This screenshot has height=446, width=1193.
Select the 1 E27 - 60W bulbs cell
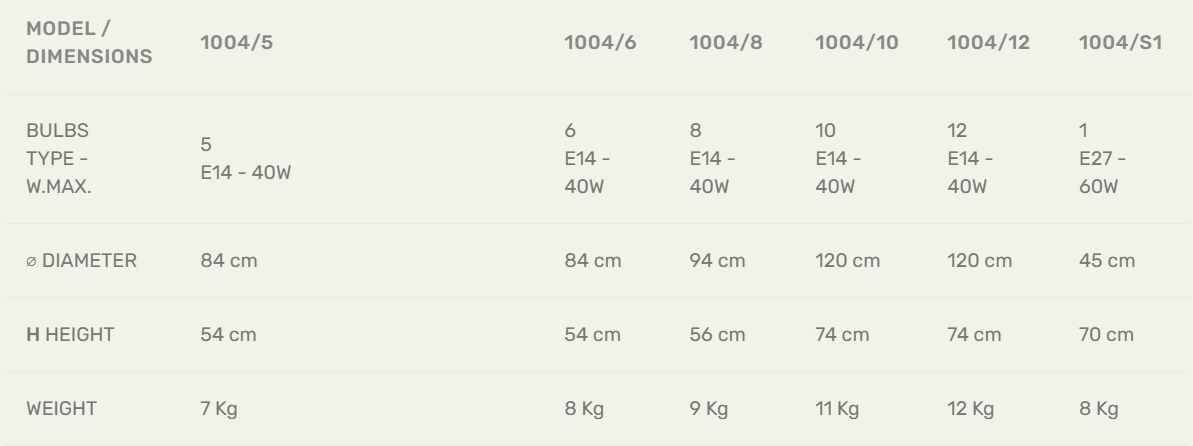tap(1102, 159)
